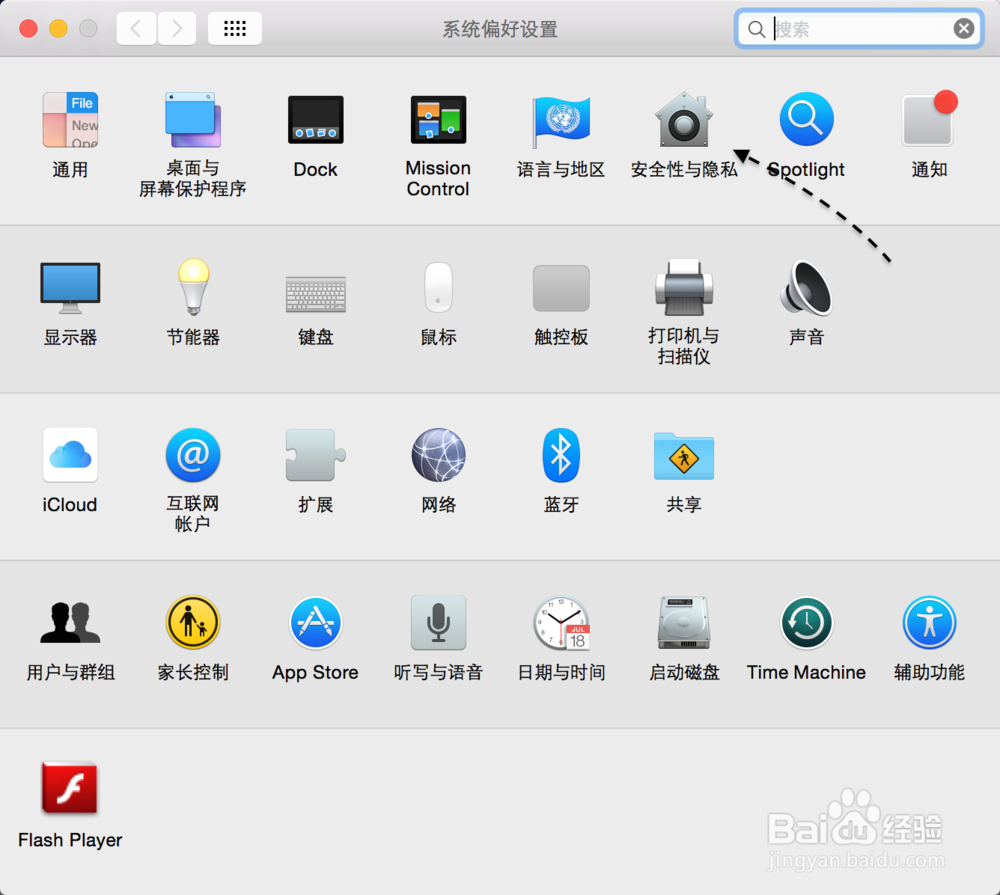
Task: Open Spotlight preferences
Action: pyautogui.click(x=806, y=119)
